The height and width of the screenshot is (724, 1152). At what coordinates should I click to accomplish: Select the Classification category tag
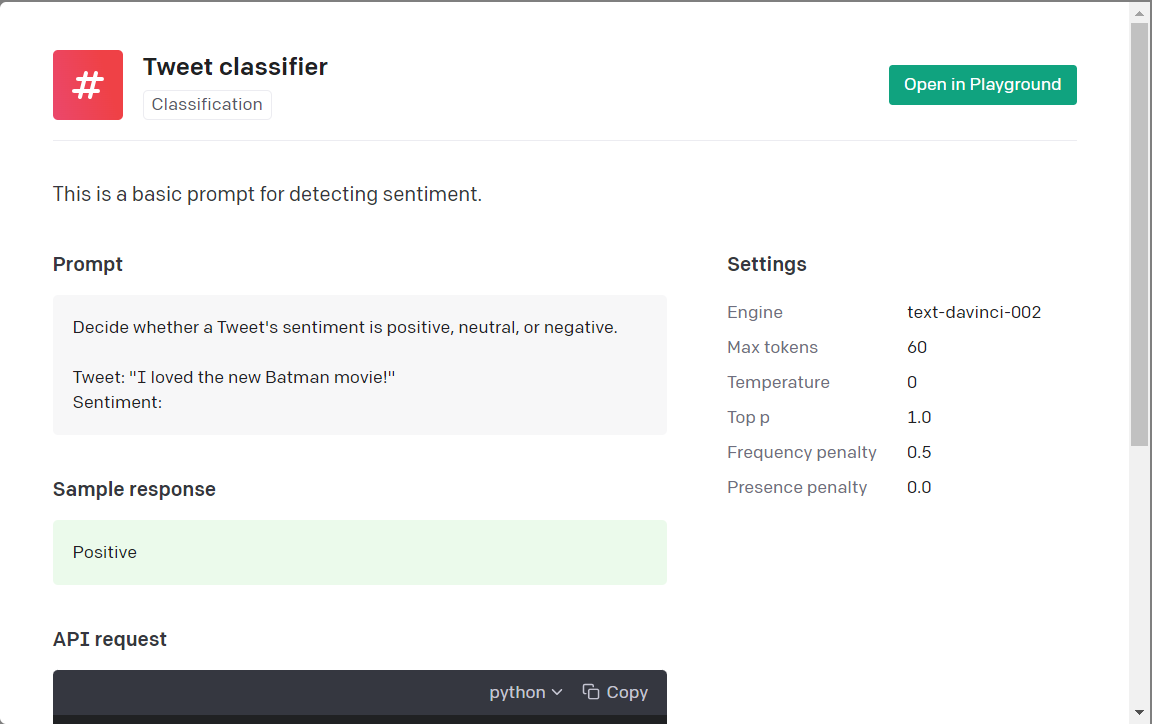pos(206,104)
